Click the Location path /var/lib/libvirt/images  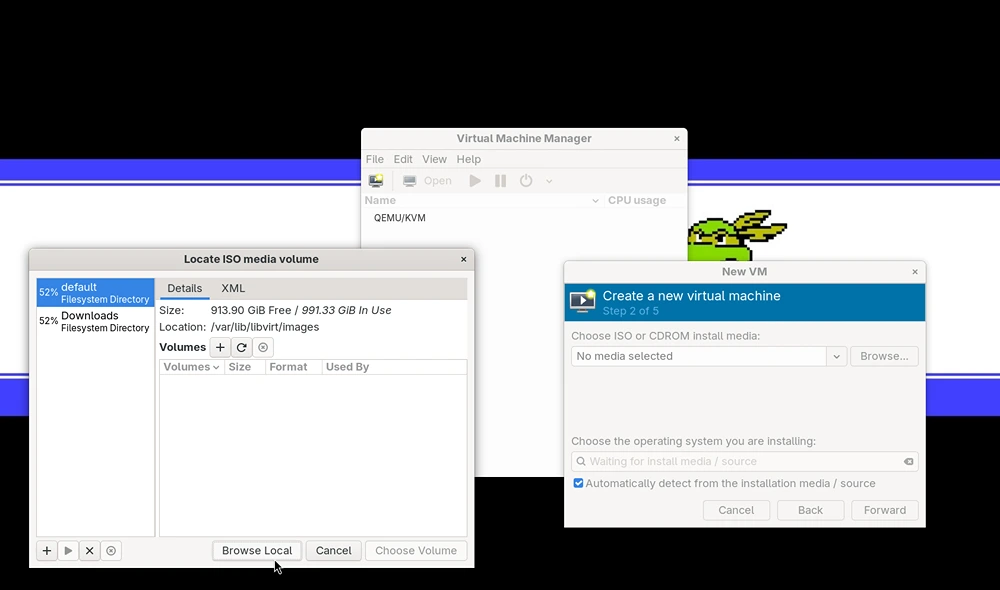pos(265,327)
